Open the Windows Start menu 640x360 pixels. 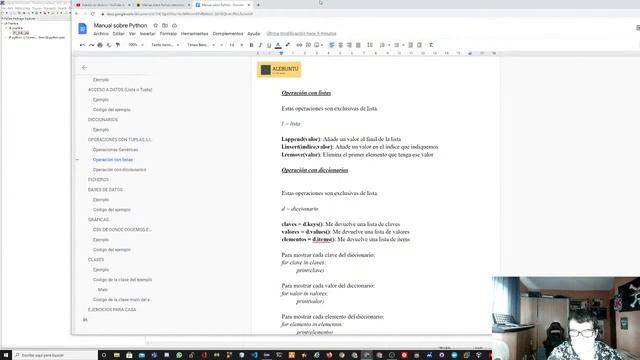(6, 355)
